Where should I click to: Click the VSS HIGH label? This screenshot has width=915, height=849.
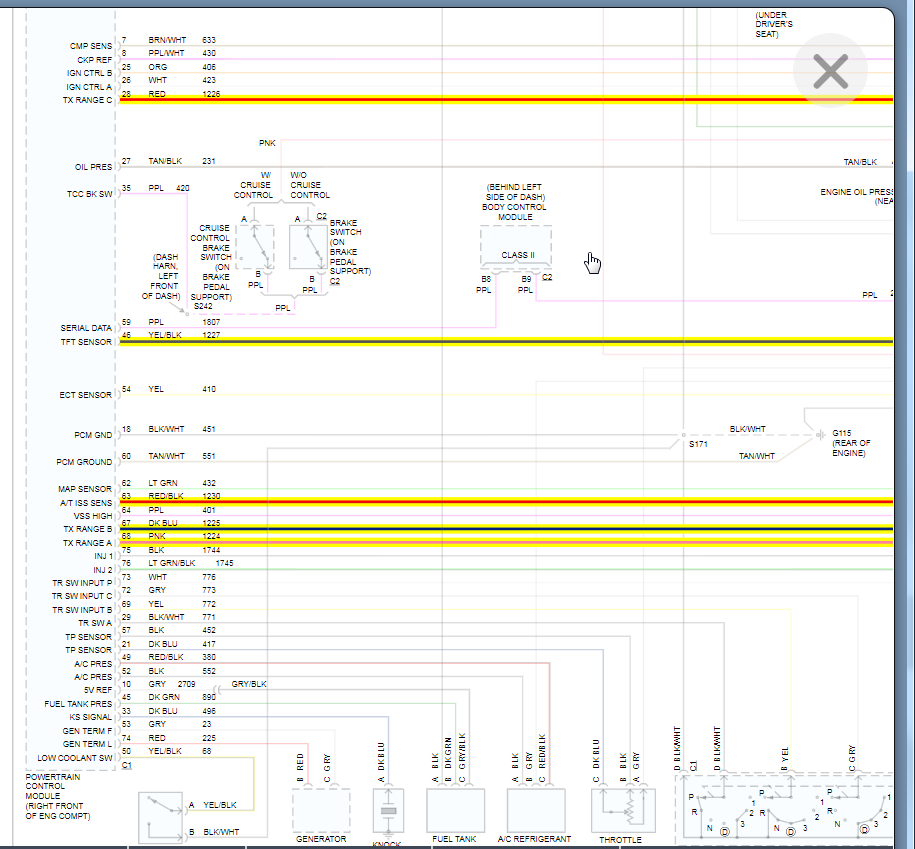tap(93, 516)
